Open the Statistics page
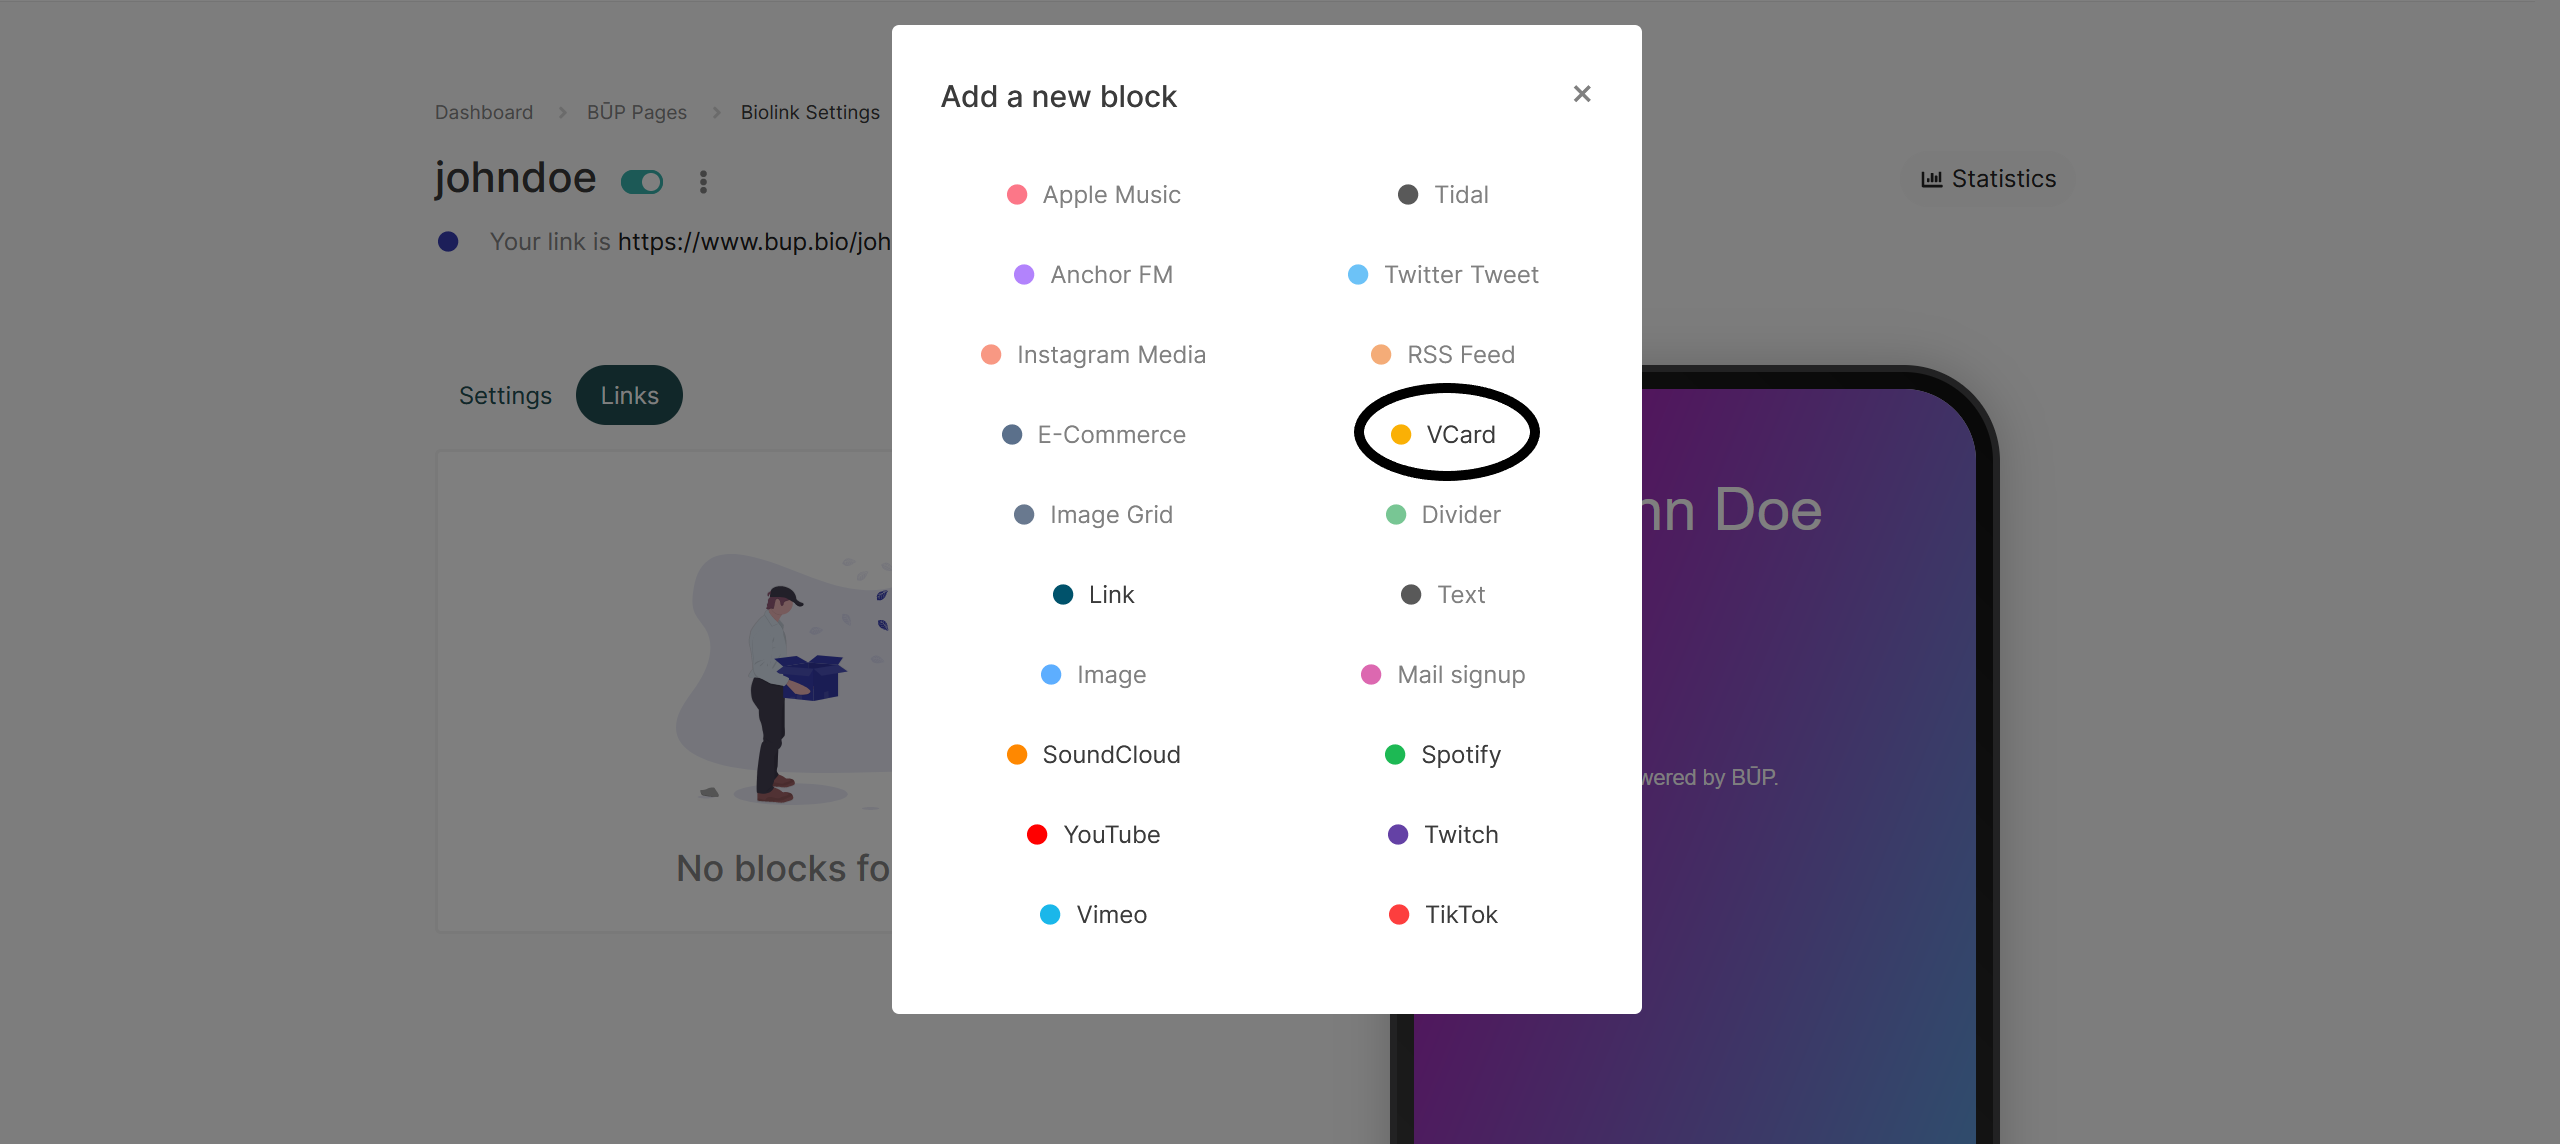This screenshot has height=1144, width=2560. pyautogui.click(x=1988, y=179)
